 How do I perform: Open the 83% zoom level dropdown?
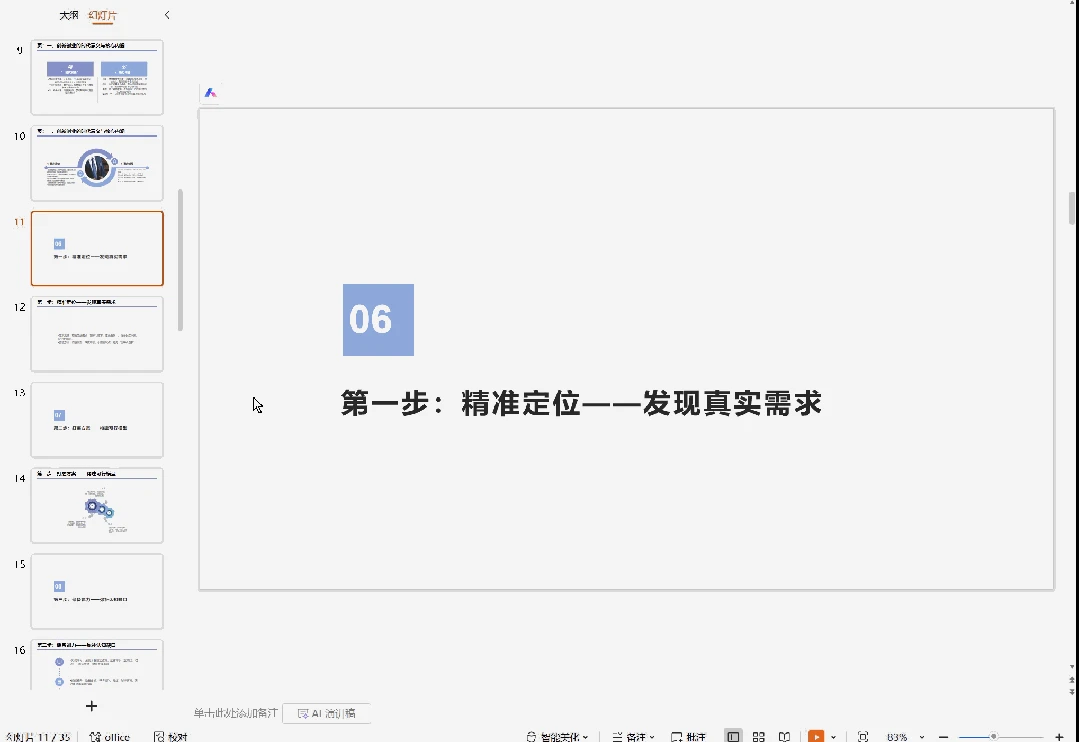(906, 736)
